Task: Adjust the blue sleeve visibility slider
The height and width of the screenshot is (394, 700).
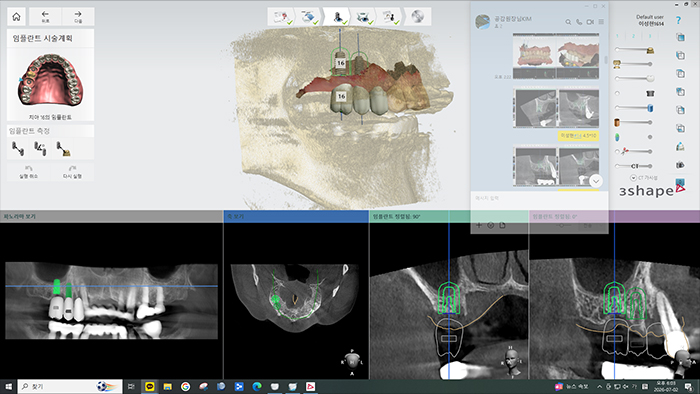Action: click(x=634, y=108)
